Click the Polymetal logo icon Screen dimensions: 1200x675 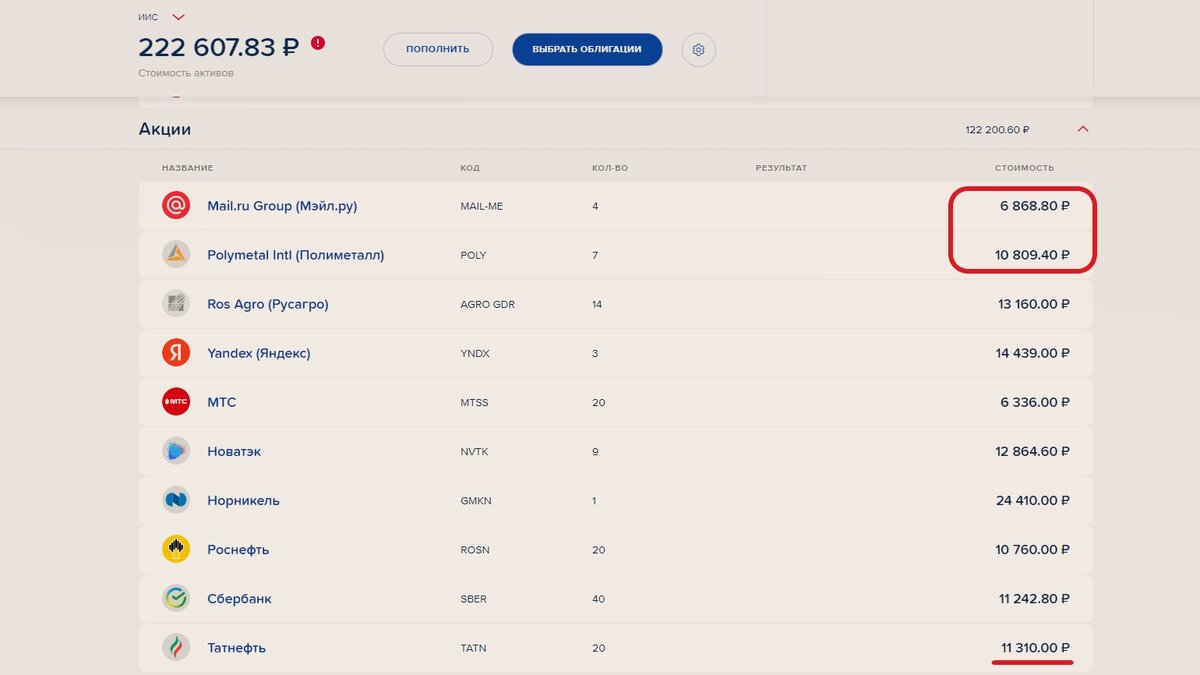[176, 255]
